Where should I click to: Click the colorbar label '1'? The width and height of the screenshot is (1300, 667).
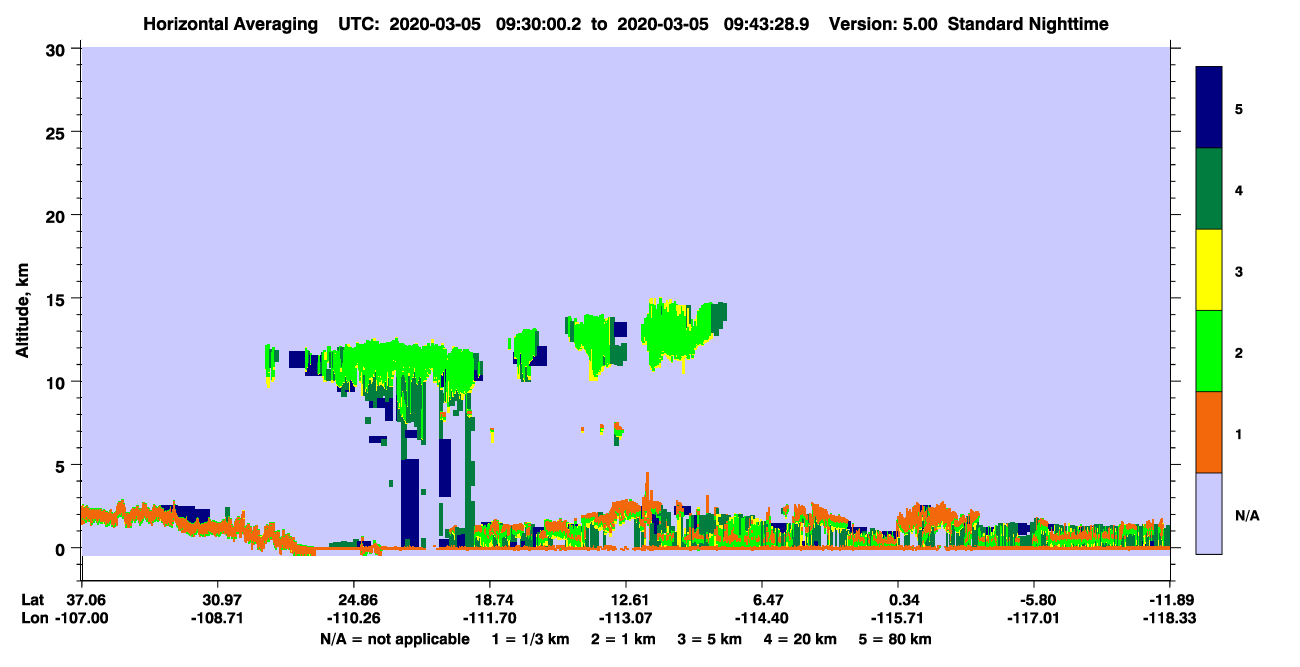1239,434
